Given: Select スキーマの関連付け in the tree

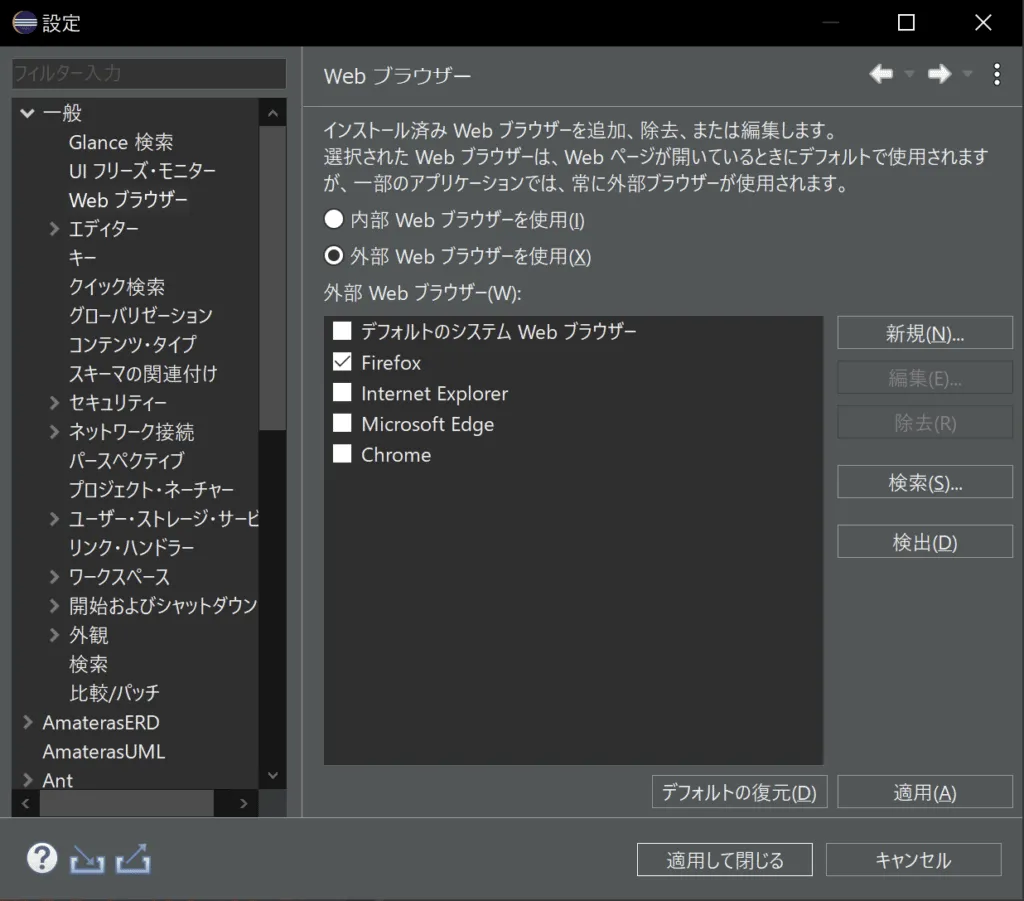Looking at the screenshot, I should pyautogui.click(x=143, y=374).
